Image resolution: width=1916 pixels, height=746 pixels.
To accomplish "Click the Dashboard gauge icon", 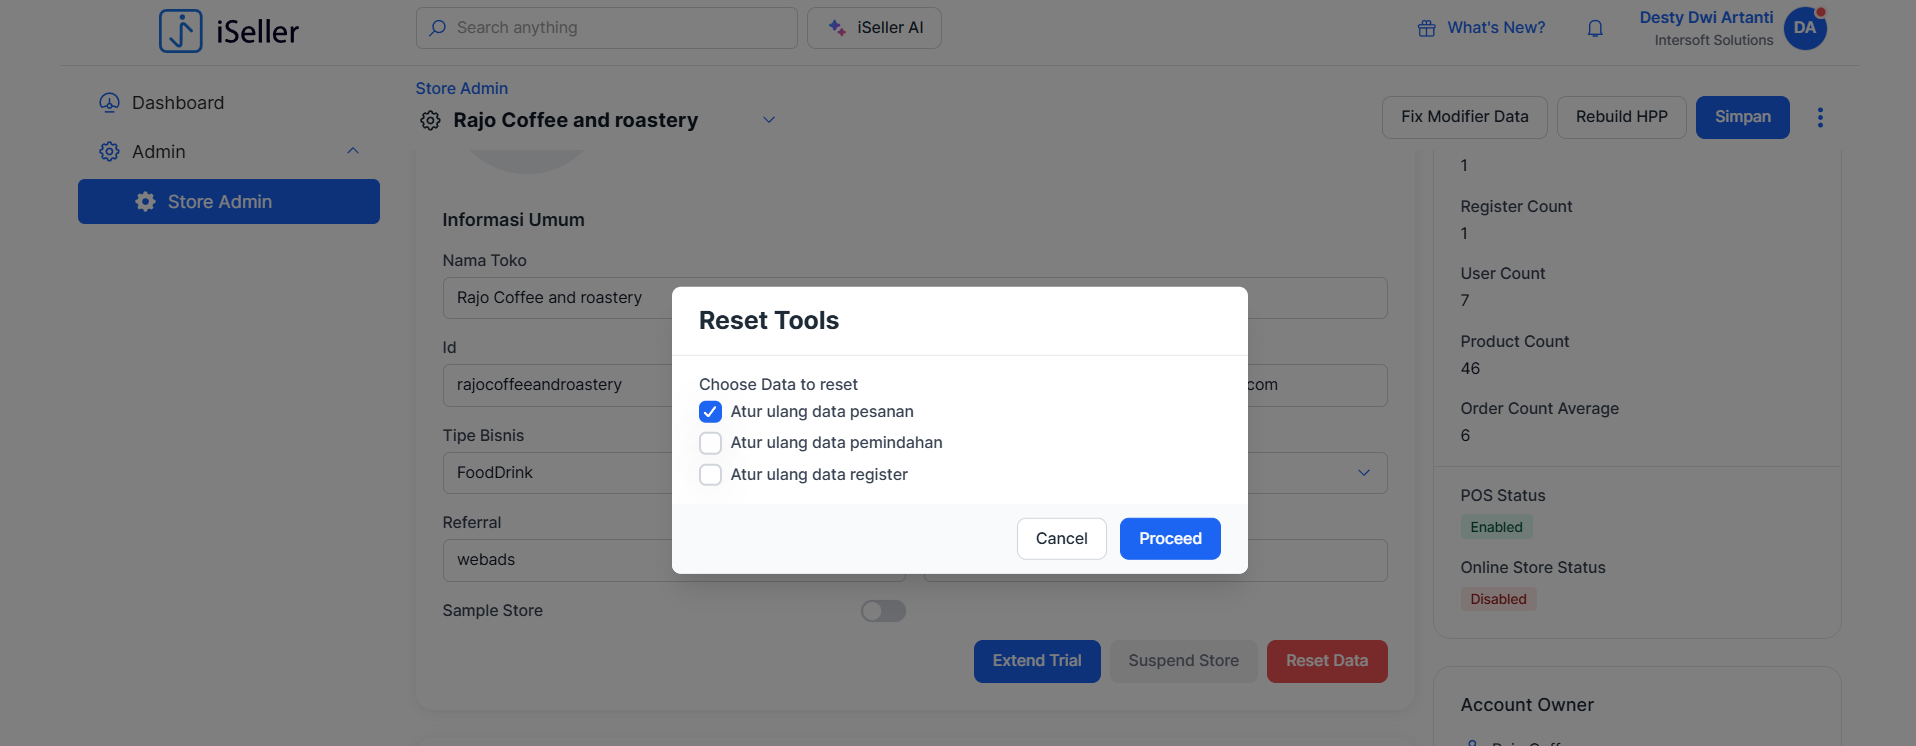I will click(x=109, y=103).
